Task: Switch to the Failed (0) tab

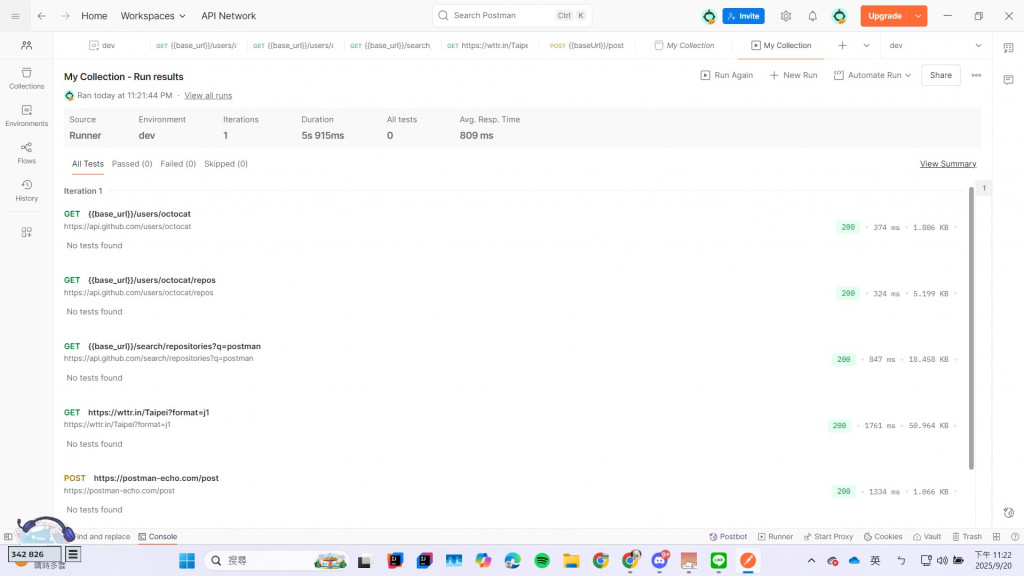Action: (x=178, y=164)
